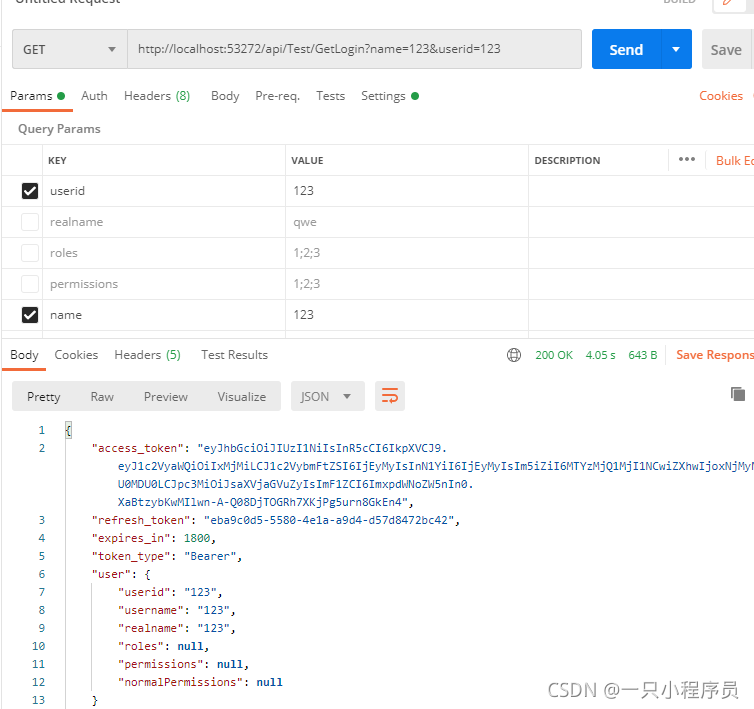Click the "expires_in" value 1800
754x709 pixels.
tap(197, 538)
